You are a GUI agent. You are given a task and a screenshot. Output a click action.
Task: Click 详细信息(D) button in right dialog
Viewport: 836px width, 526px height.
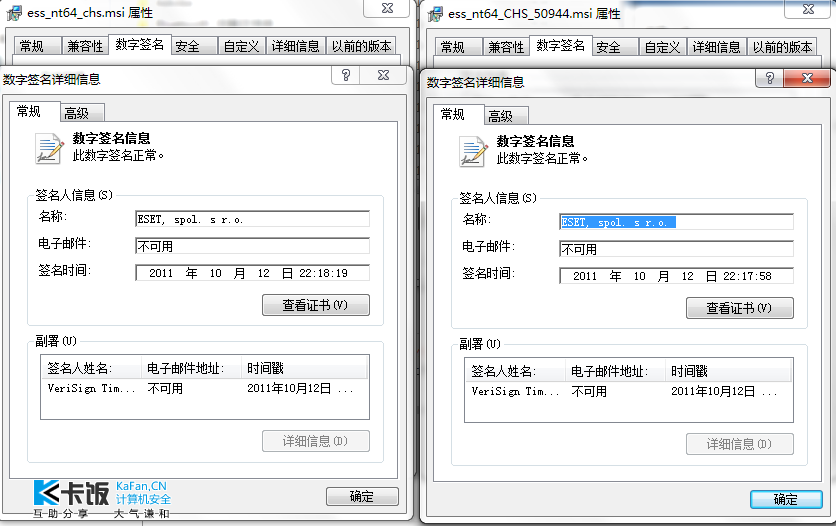[x=739, y=444]
